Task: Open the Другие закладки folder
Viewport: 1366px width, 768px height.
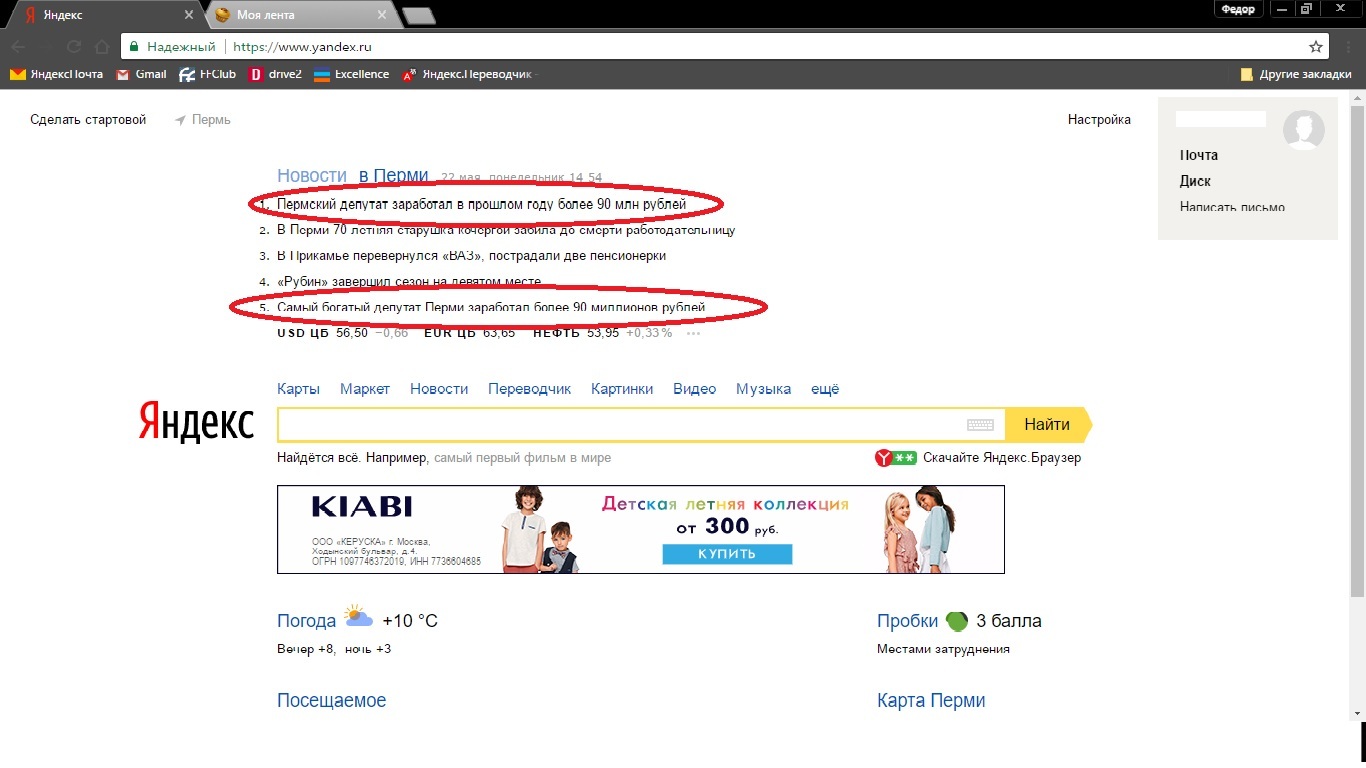Action: click(1296, 74)
